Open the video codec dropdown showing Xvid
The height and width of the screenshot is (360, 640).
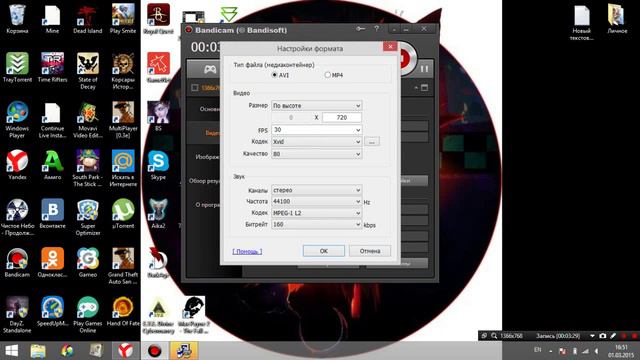316,142
